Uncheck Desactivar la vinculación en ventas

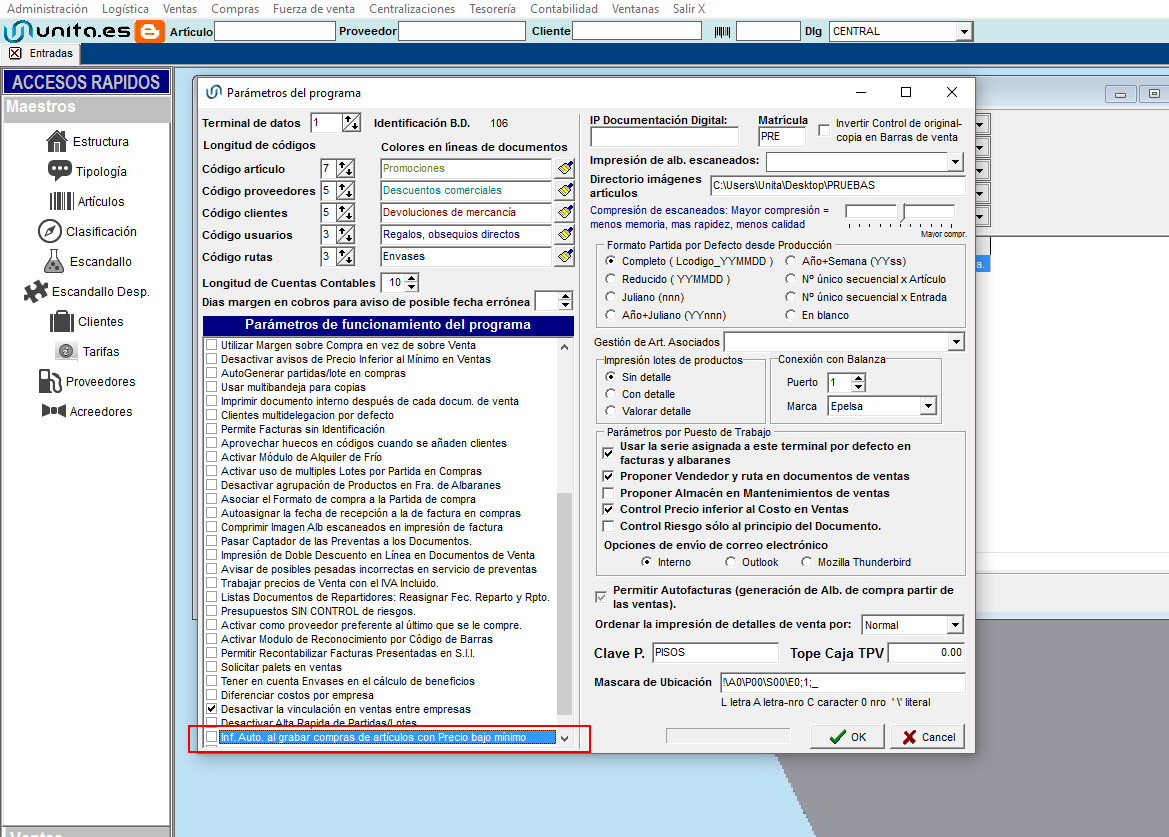pyautogui.click(x=212, y=709)
